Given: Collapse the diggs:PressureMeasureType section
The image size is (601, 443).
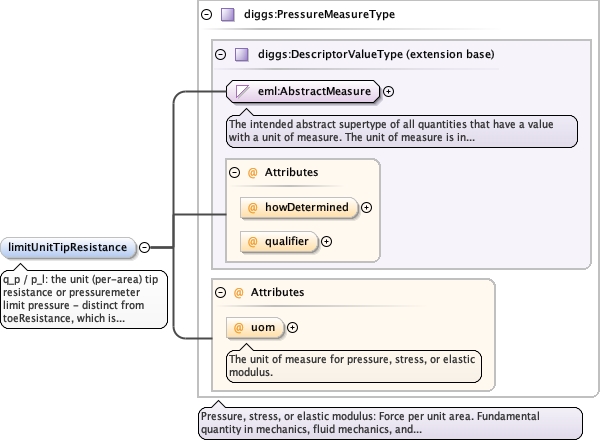Looking at the screenshot, I should tap(207, 15).
